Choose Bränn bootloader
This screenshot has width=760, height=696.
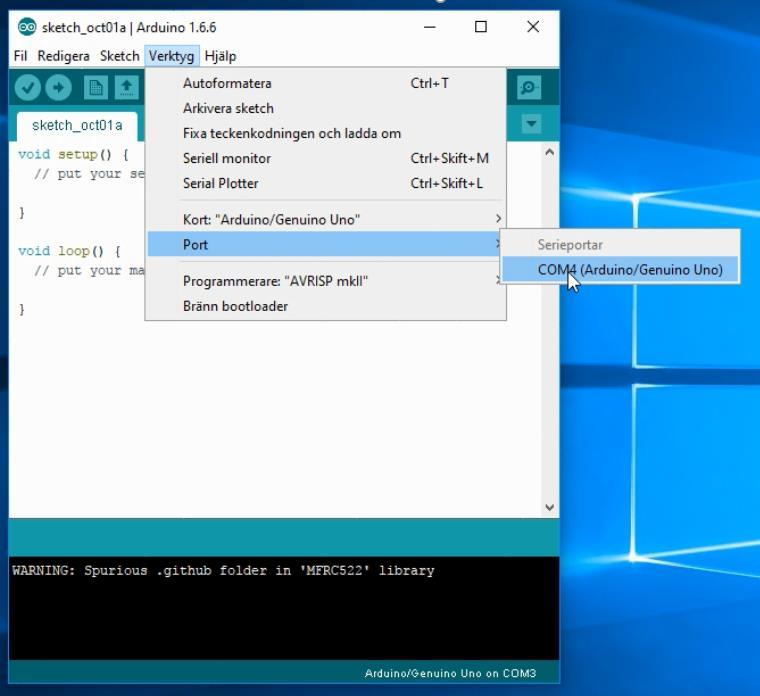[326, 306]
